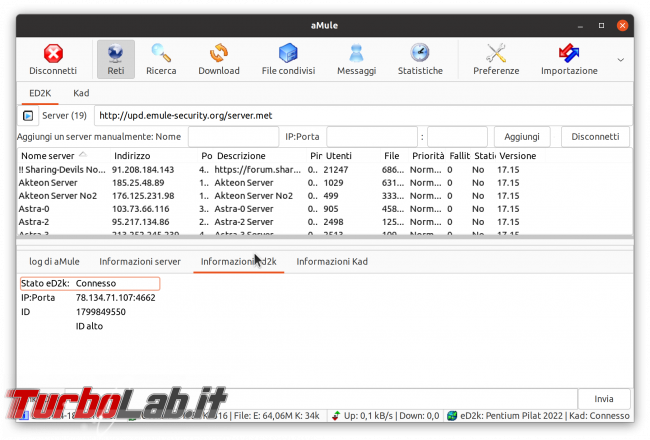Click address 103.73.66.116
This screenshot has width=650, height=440.
pos(141,209)
